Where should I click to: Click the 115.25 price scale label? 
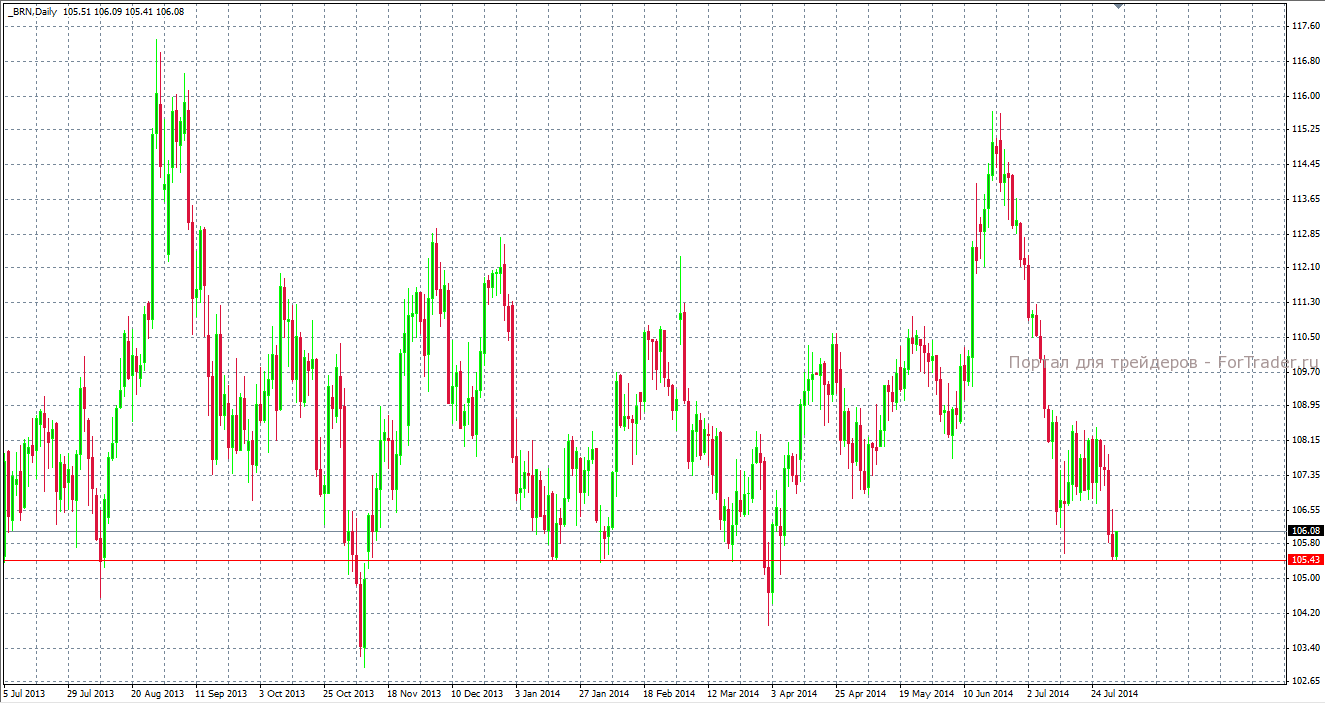point(1305,130)
